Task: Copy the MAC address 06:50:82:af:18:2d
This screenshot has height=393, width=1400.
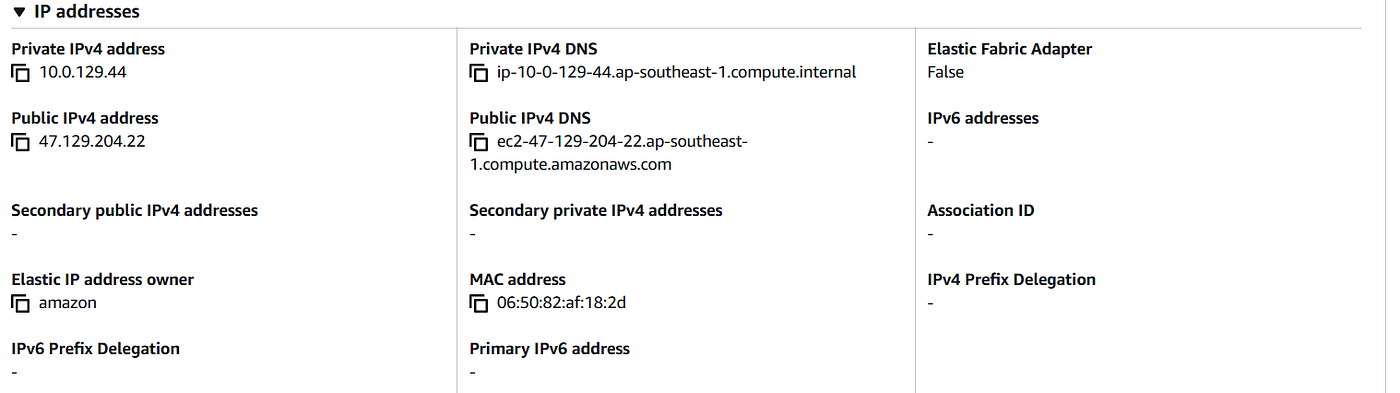Action: [478, 303]
